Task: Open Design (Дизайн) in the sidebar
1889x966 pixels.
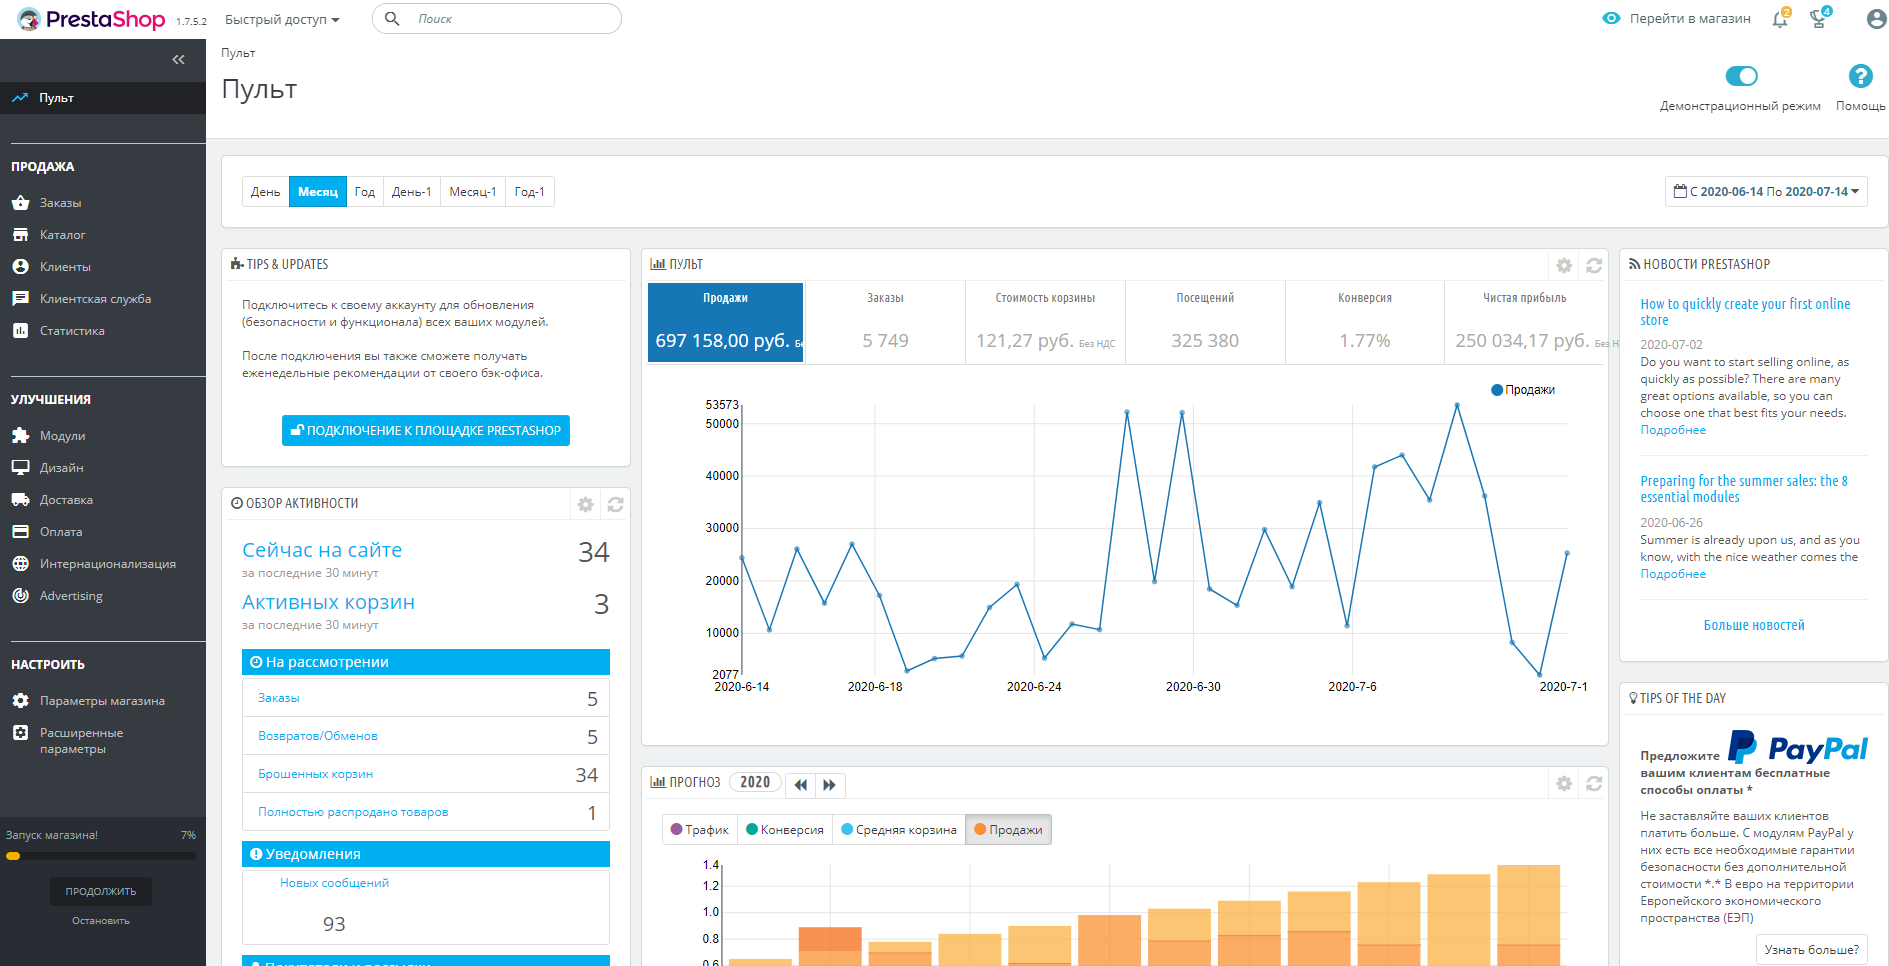Action: pos(61,468)
